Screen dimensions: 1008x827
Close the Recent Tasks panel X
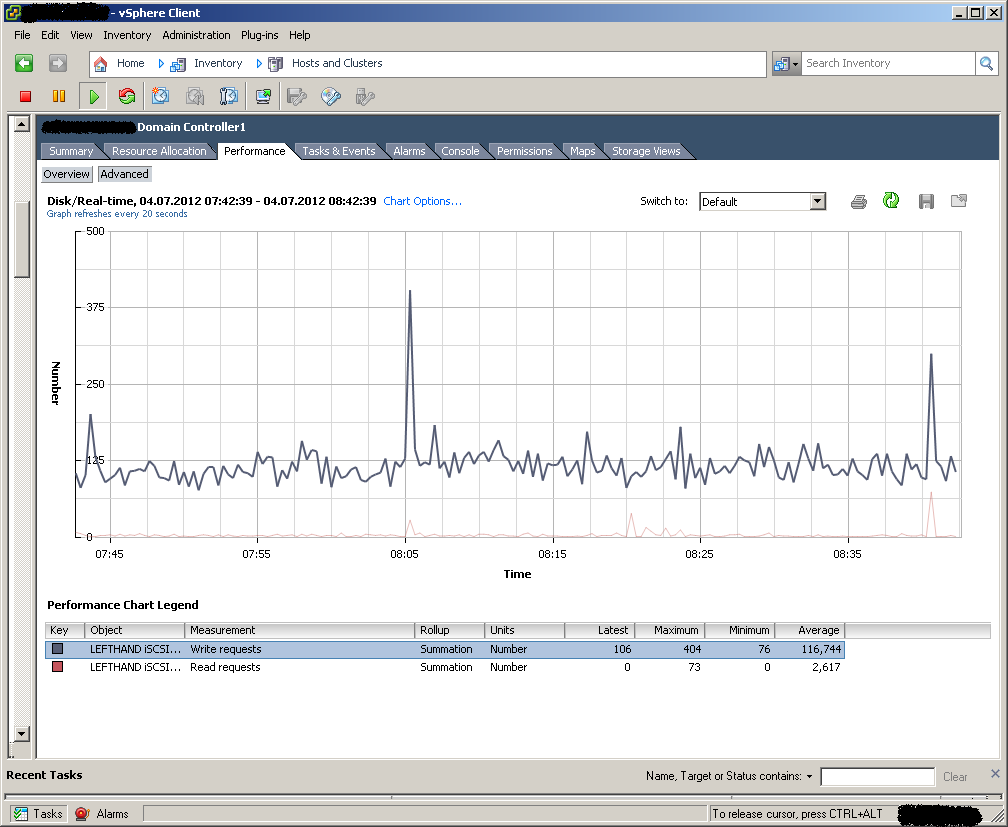click(995, 774)
